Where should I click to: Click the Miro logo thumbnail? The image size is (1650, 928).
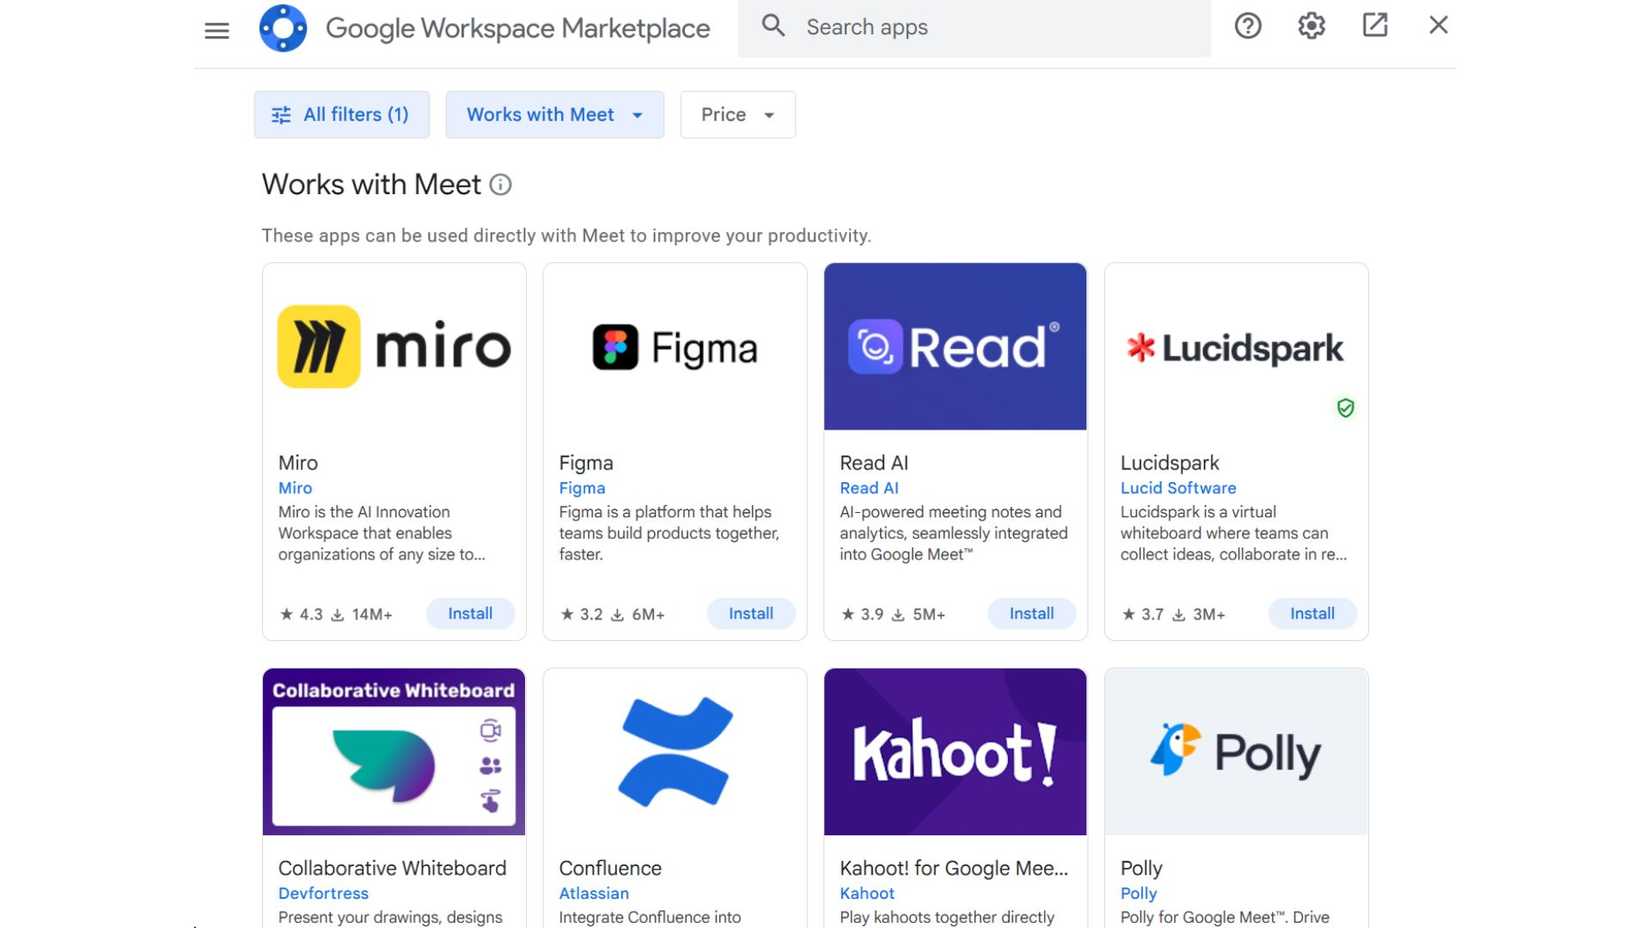pyautogui.click(x=394, y=347)
